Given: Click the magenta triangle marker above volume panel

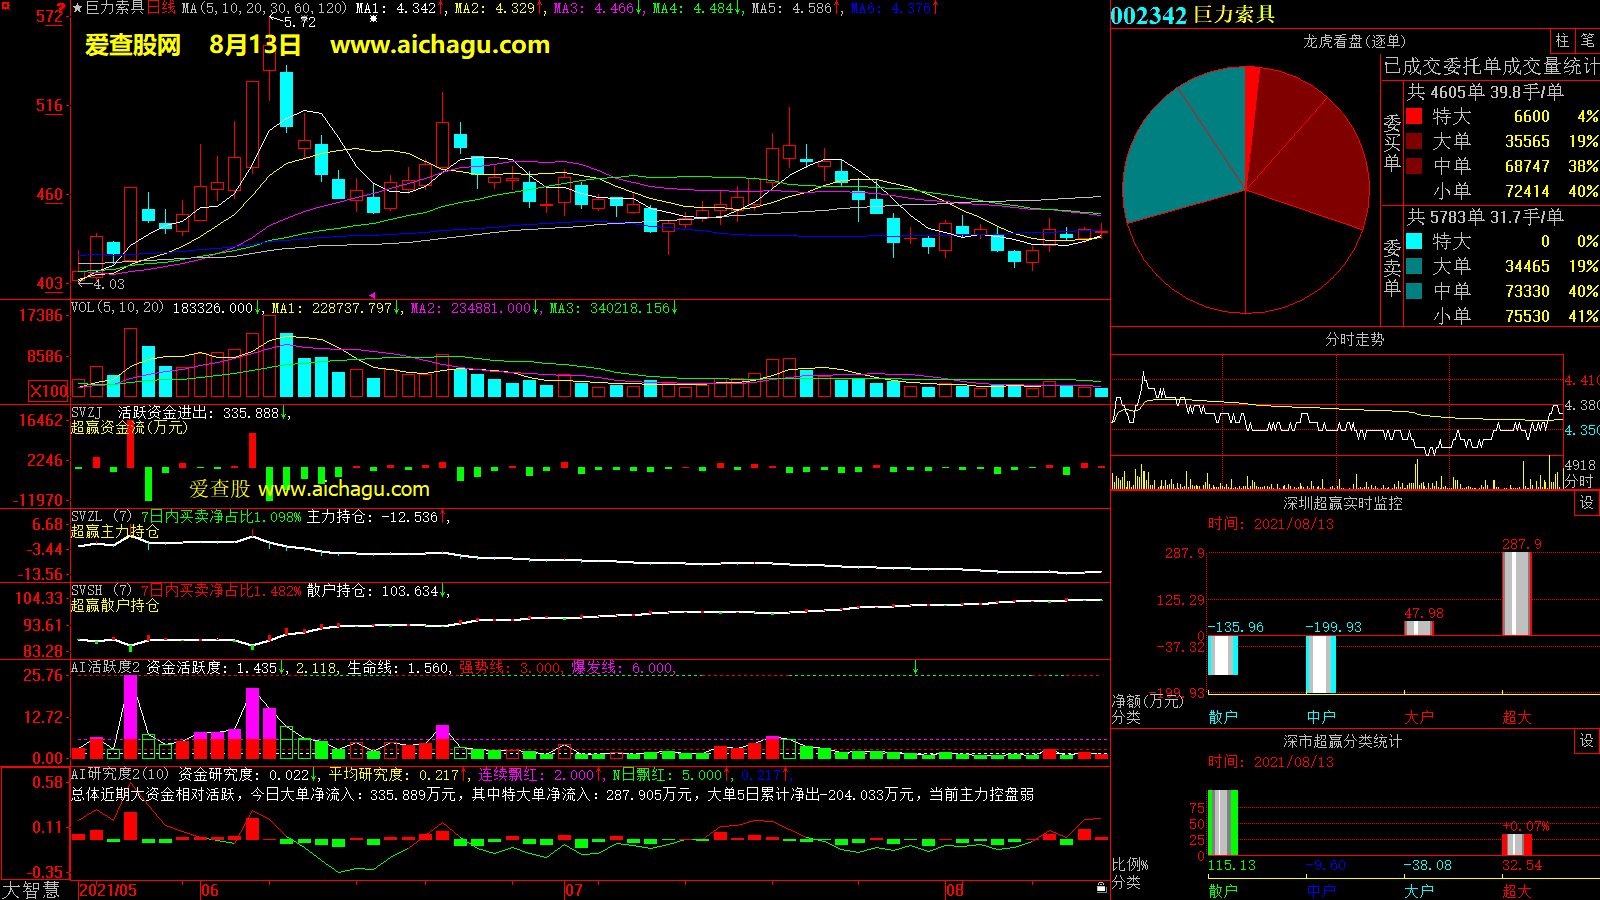Looking at the screenshot, I should 373,296.
